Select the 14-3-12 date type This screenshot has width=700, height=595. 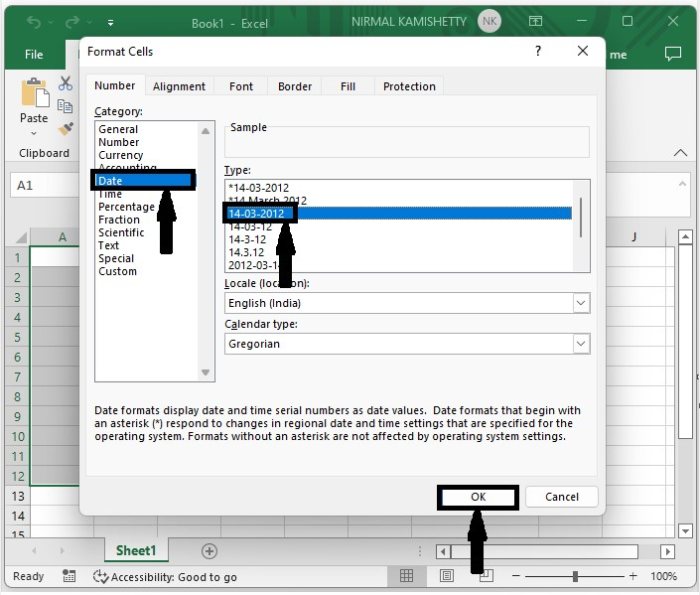click(247, 239)
